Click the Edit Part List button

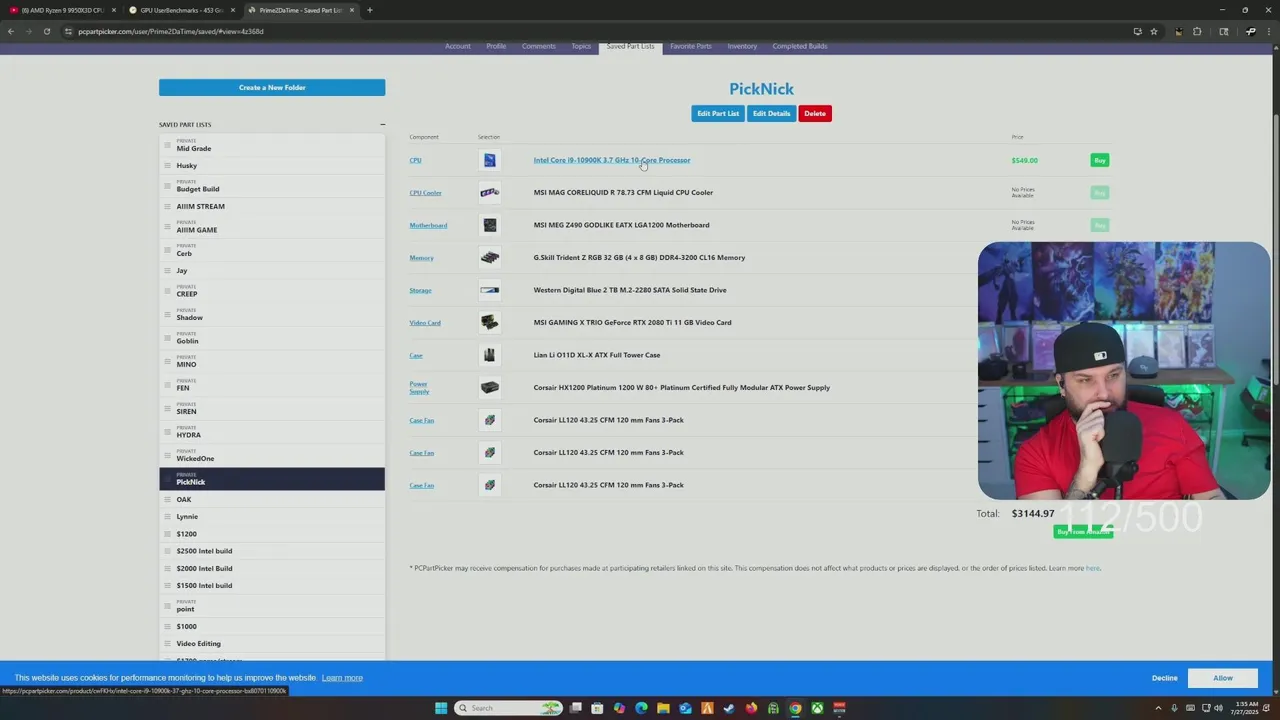coord(718,113)
